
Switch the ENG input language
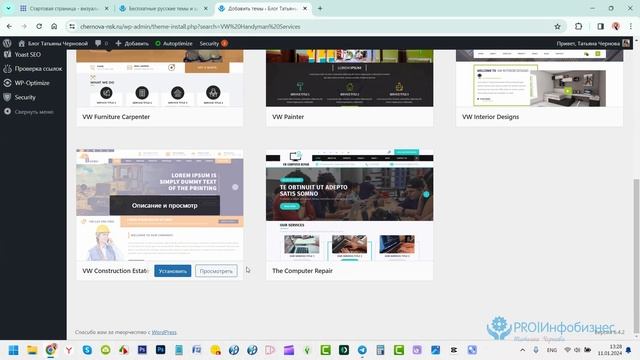click(551, 350)
